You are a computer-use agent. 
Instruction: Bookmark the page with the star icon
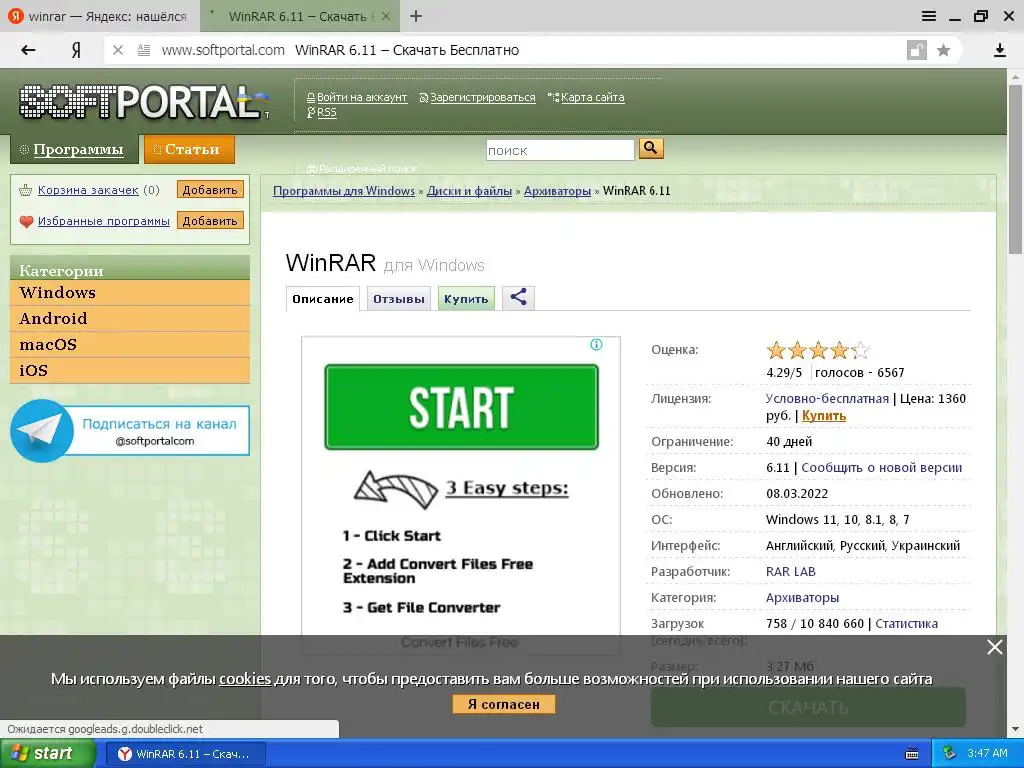(943, 50)
